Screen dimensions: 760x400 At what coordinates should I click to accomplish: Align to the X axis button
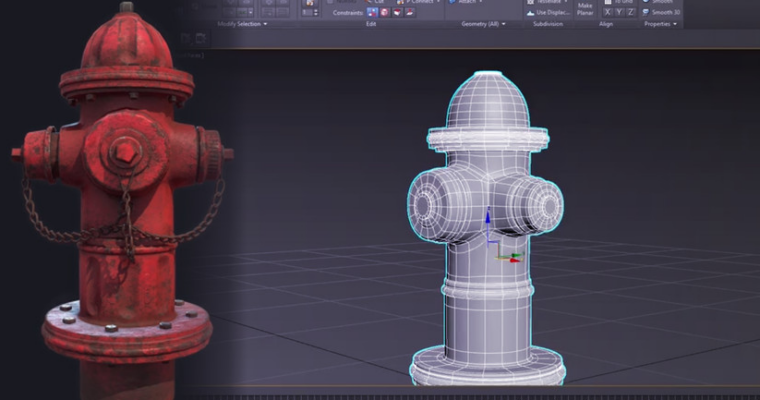pos(607,13)
